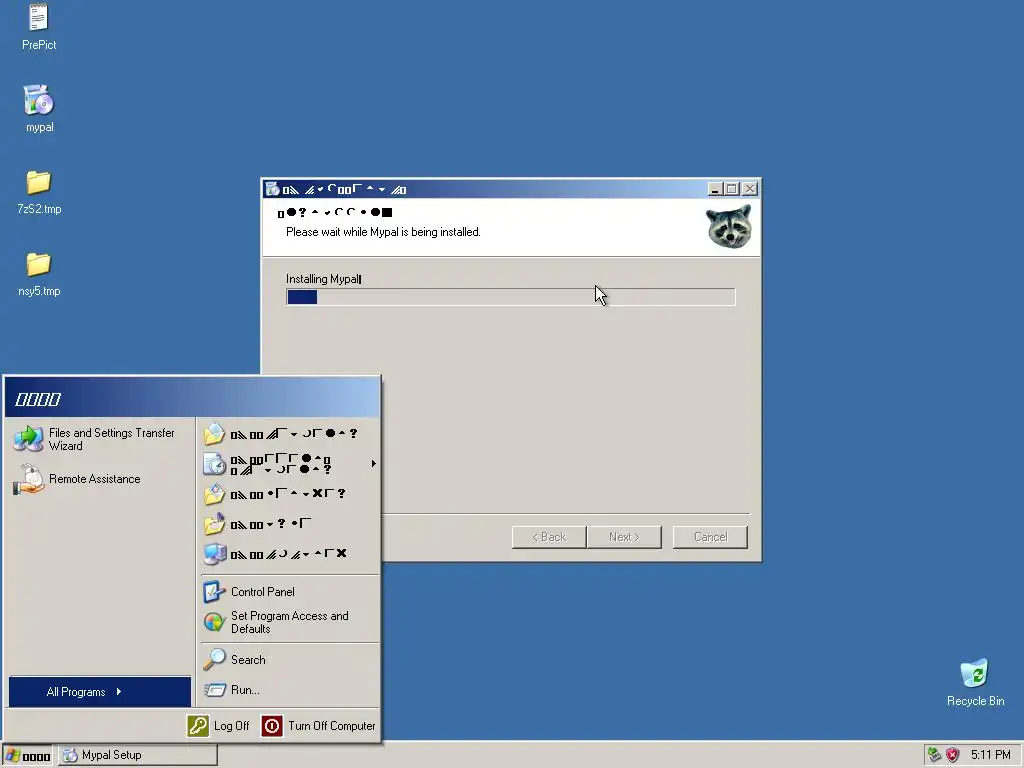Switch to Mypal Setup taskbar button
This screenshot has height=768, width=1024.
(138, 755)
